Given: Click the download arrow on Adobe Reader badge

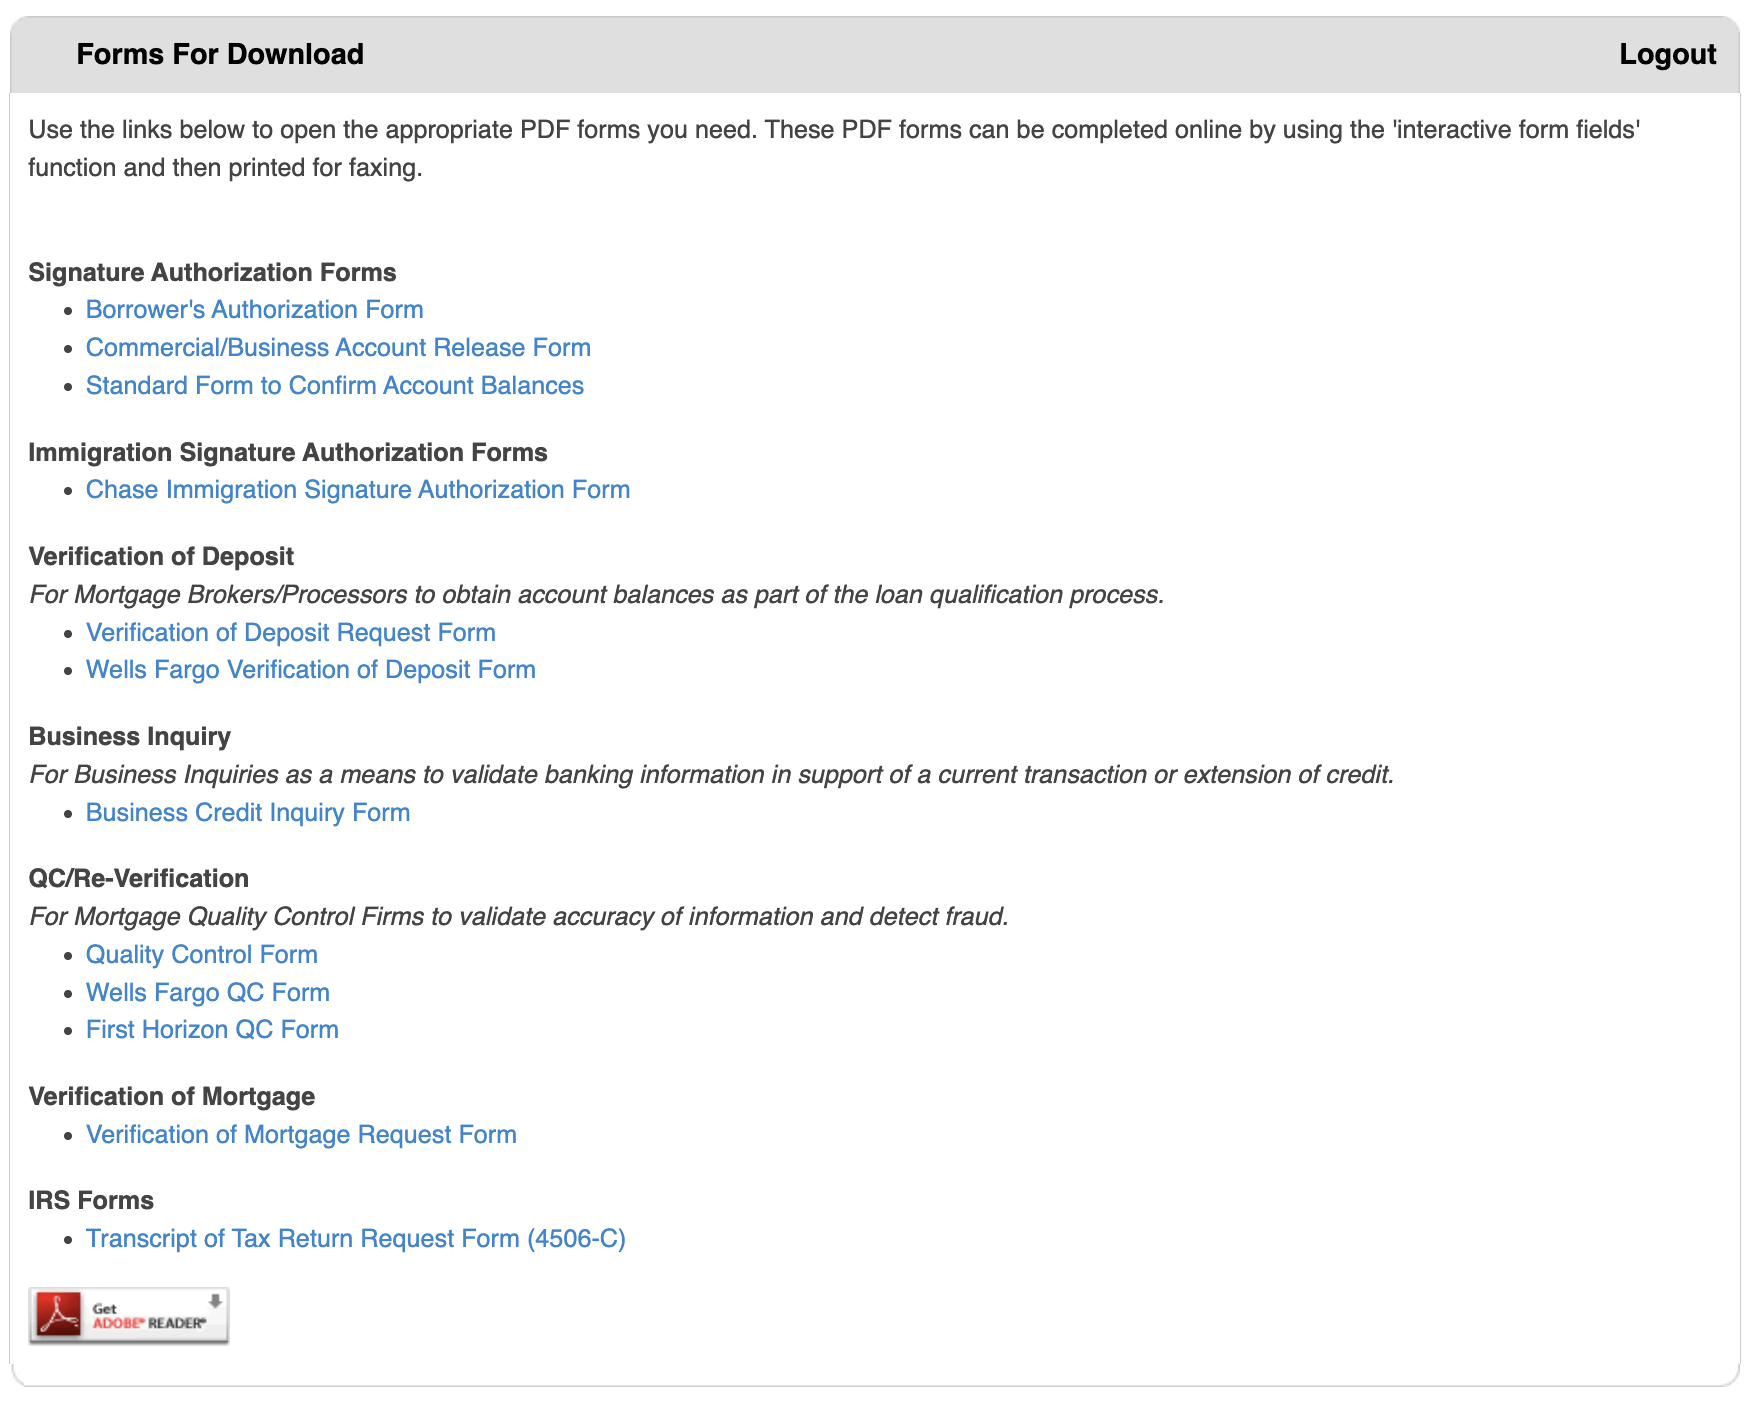Looking at the screenshot, I should [215, 1300].
